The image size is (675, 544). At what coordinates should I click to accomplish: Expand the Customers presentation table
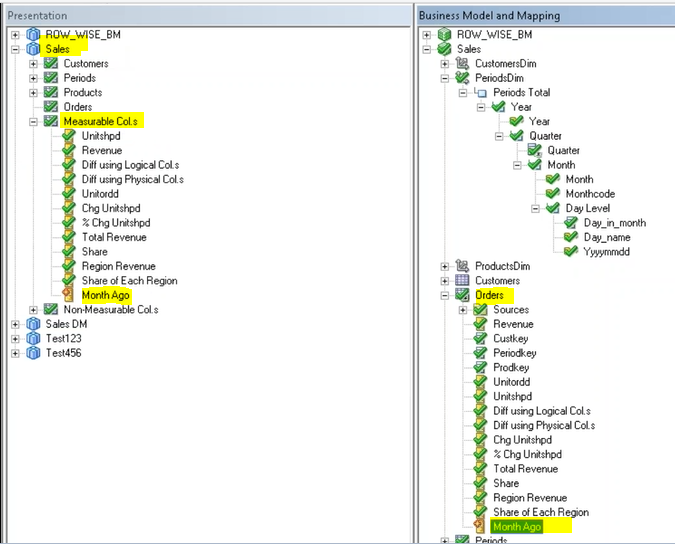coord(33,64)
